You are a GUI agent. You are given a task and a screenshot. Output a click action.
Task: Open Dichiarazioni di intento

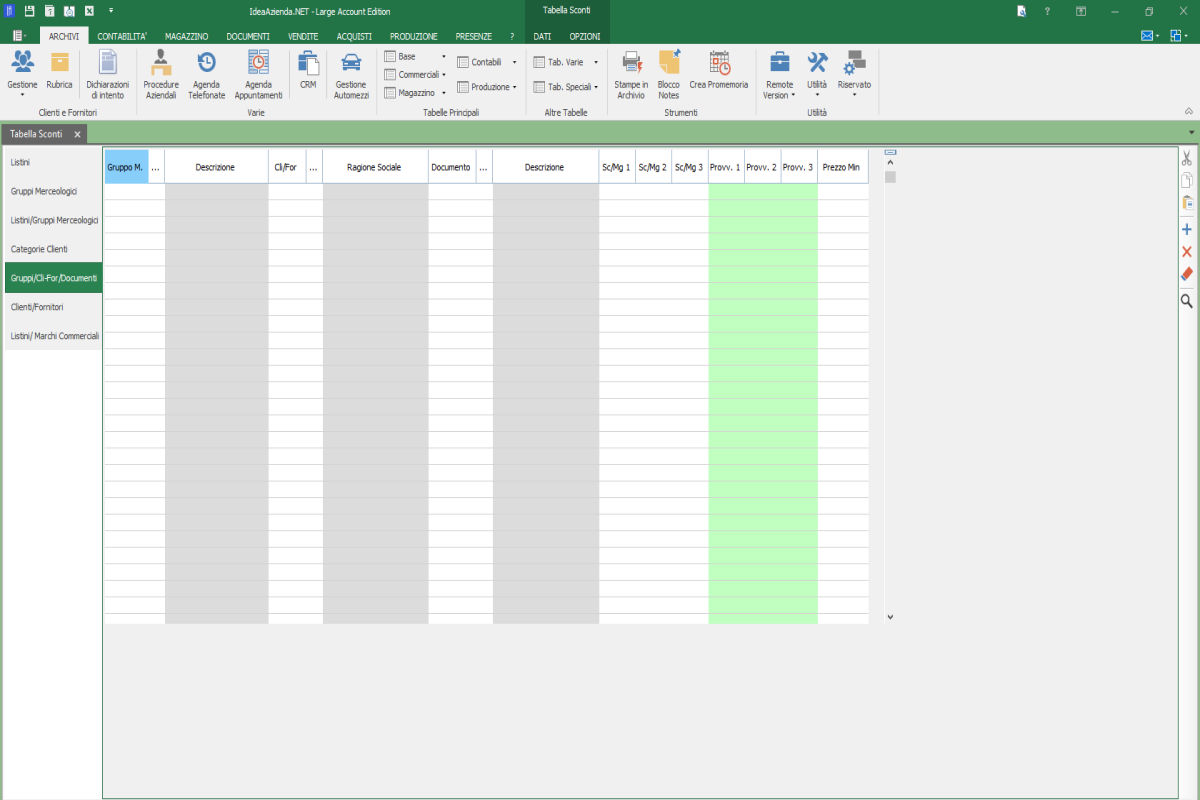click(x=107, y=74)
